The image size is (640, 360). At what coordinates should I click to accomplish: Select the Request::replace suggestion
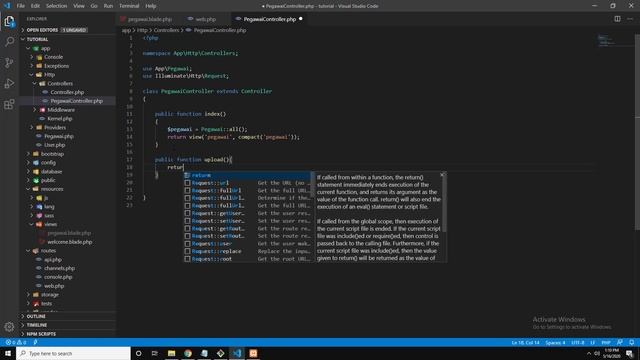[247, 251]
